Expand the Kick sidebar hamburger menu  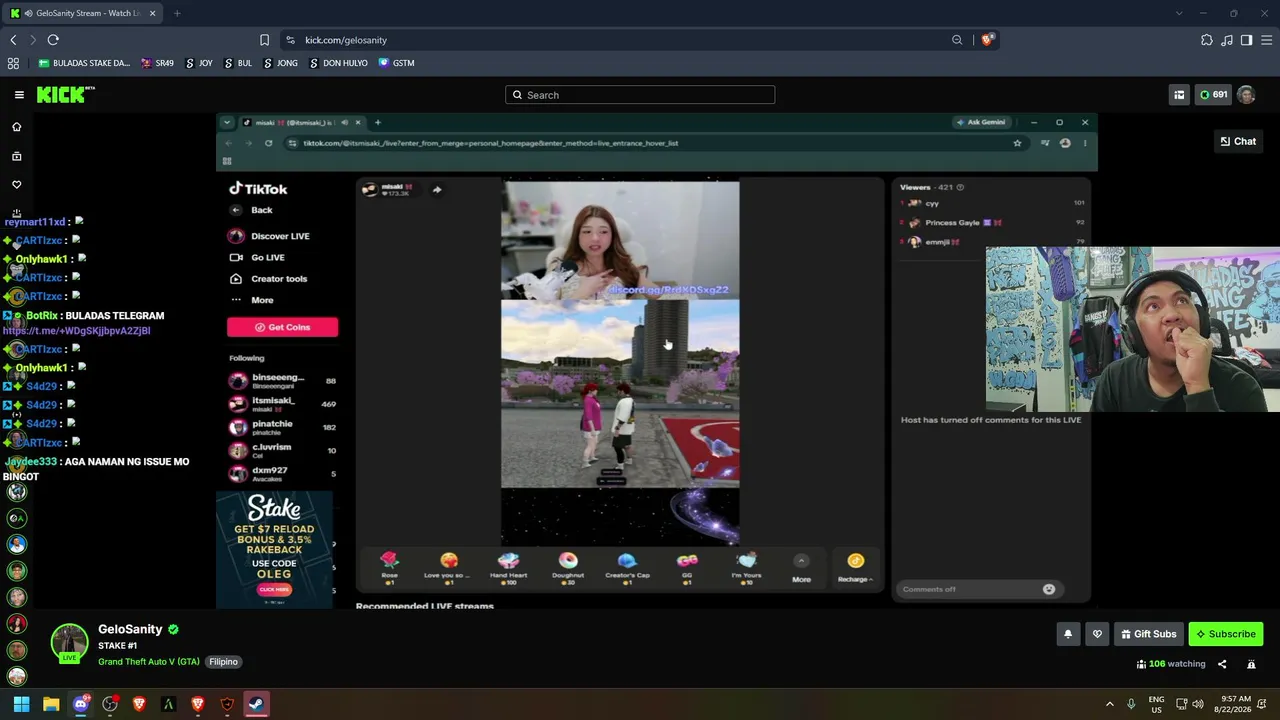tap(19, 95)
